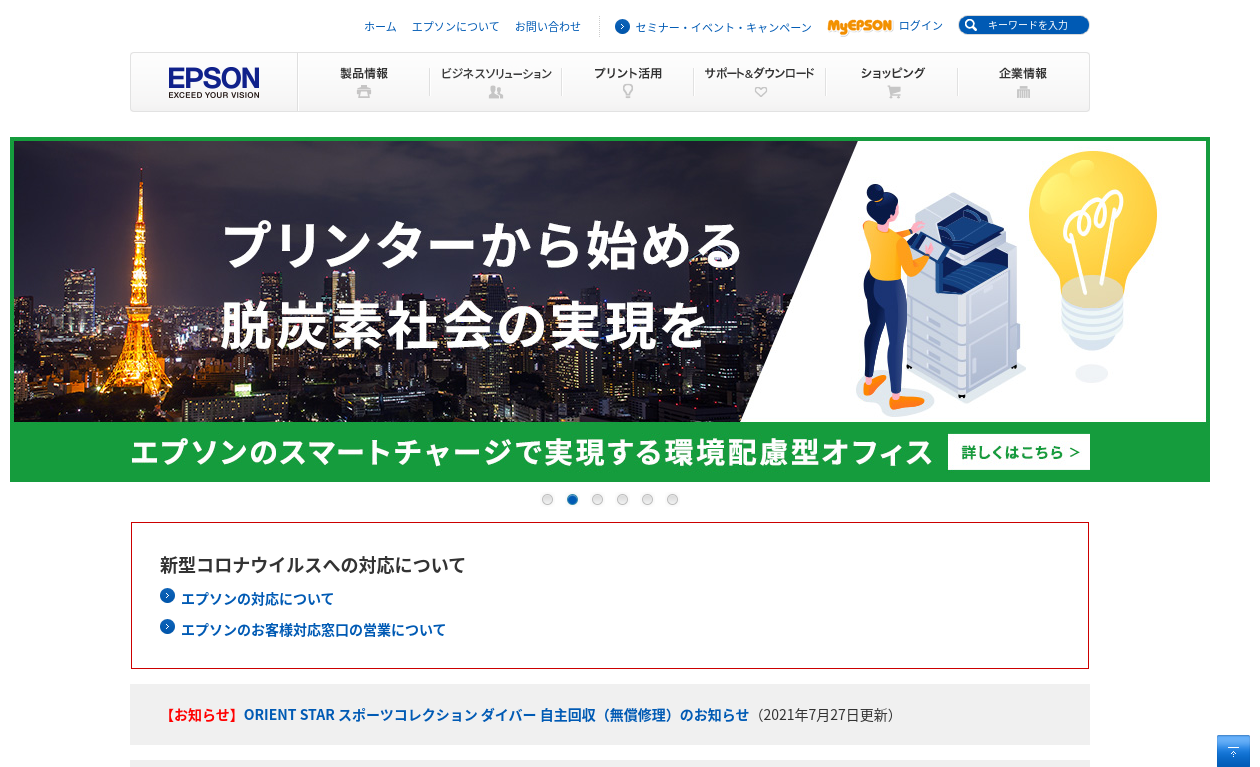Open エプソンのお客様対応窓口の営業について link text
The height and width of the screenshot is (767, 1260).
(313, 630)
